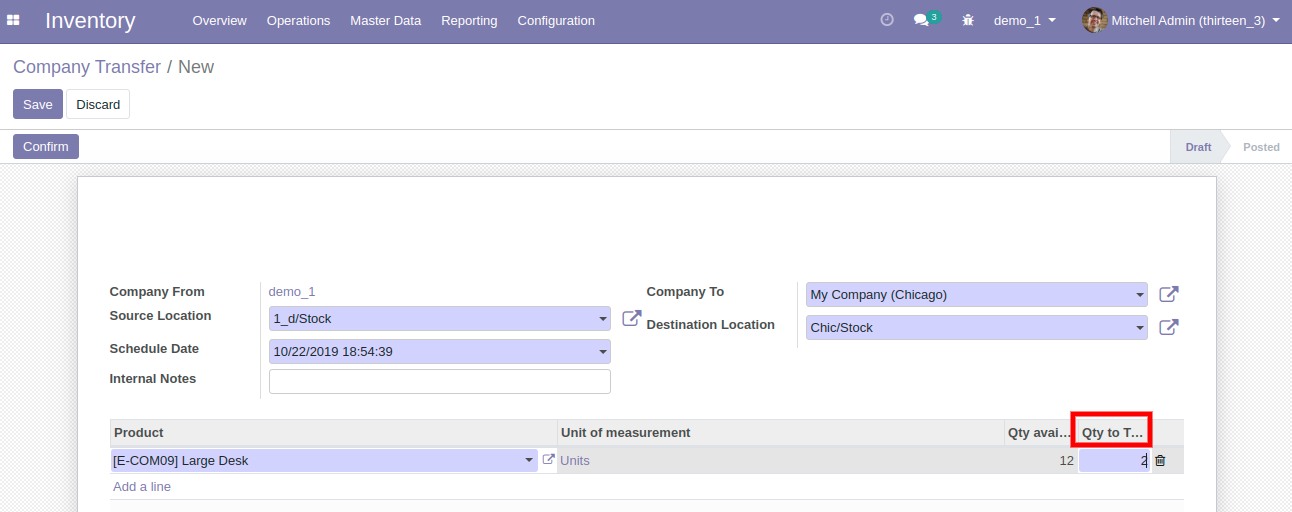Click Mitchell Admin user avatar
The image size is (1292, 512).
pyautogui.click(x=1094, y=20)
